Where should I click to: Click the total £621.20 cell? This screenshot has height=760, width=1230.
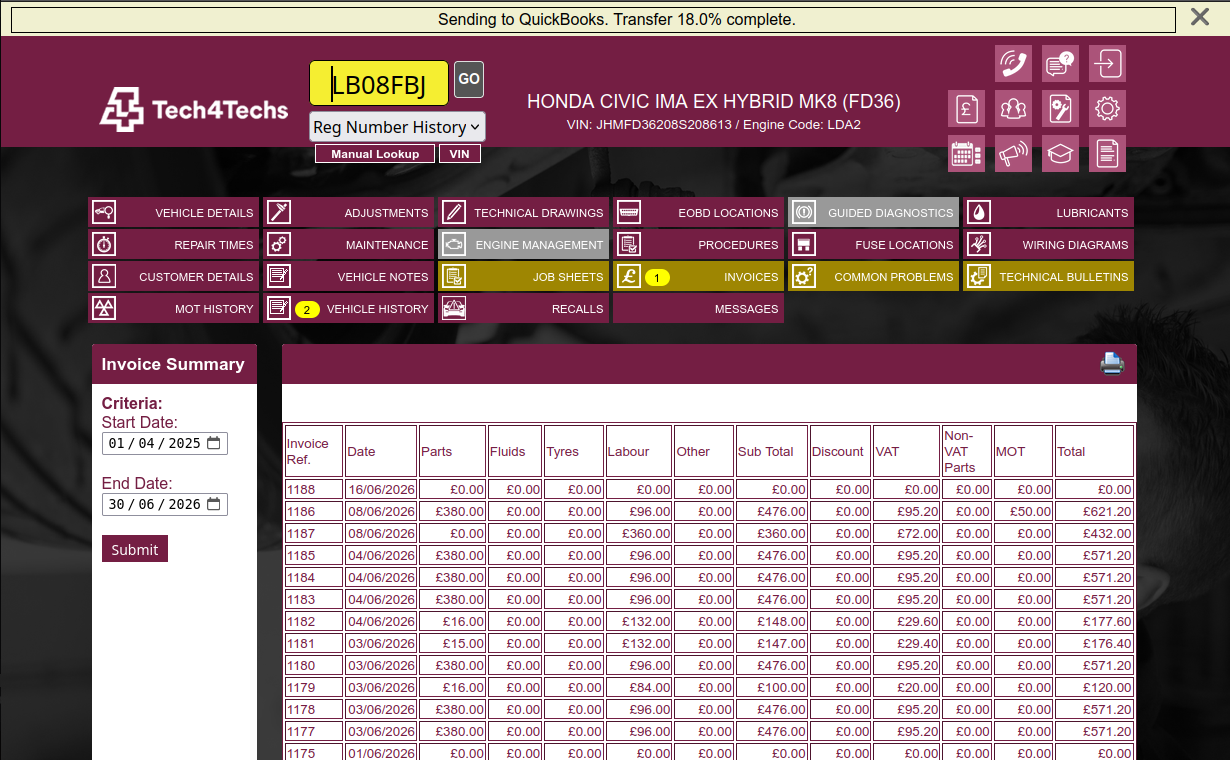[1094, 511]
